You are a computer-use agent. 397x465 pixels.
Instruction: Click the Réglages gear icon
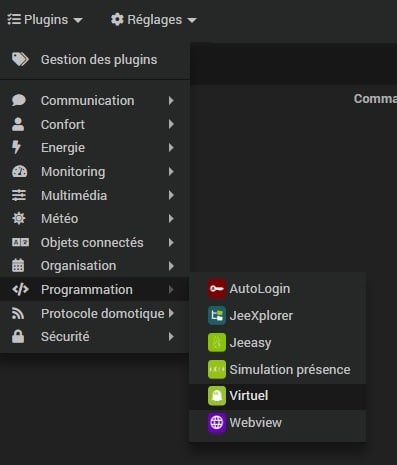click(x=117, y=19)
